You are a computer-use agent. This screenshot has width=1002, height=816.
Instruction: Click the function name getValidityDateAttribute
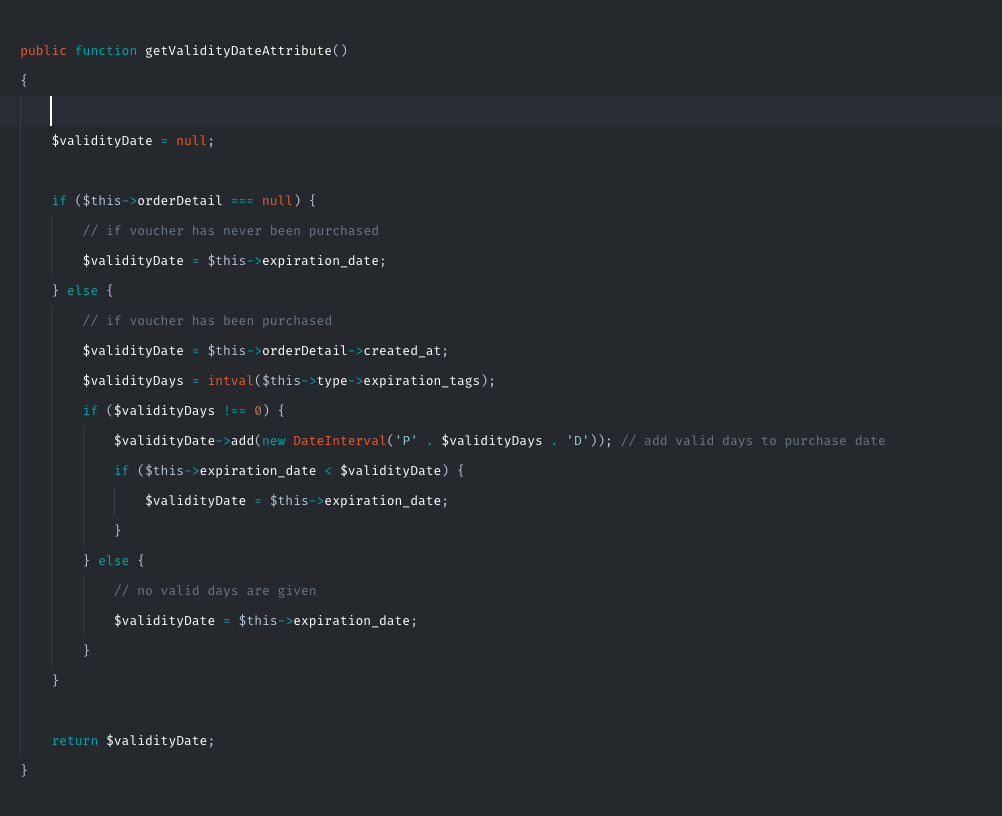[238, 50]
